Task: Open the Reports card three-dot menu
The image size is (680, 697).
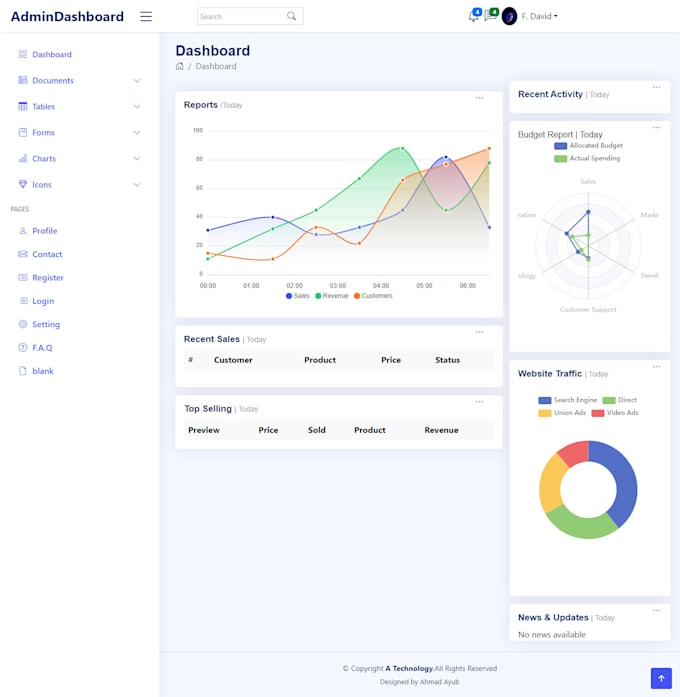Action: (479, 98)
